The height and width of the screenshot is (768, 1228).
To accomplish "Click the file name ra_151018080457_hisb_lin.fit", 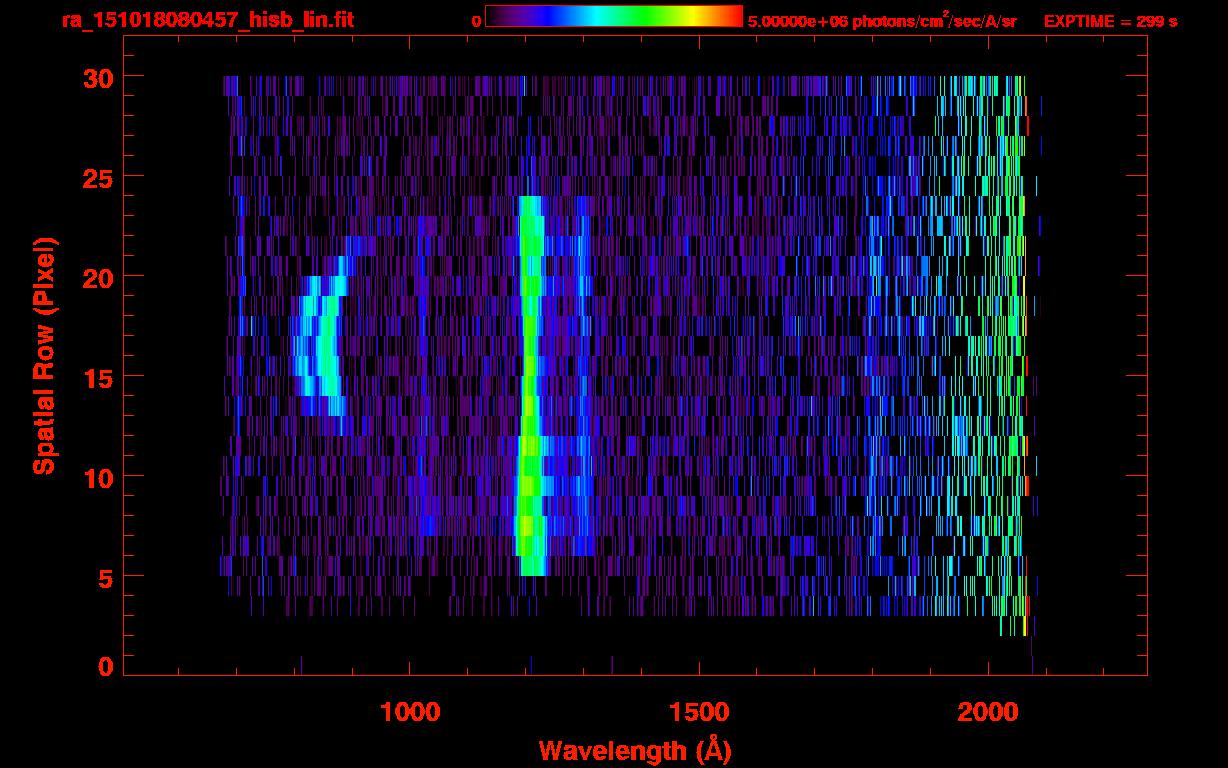I will [x=207, y=20].
